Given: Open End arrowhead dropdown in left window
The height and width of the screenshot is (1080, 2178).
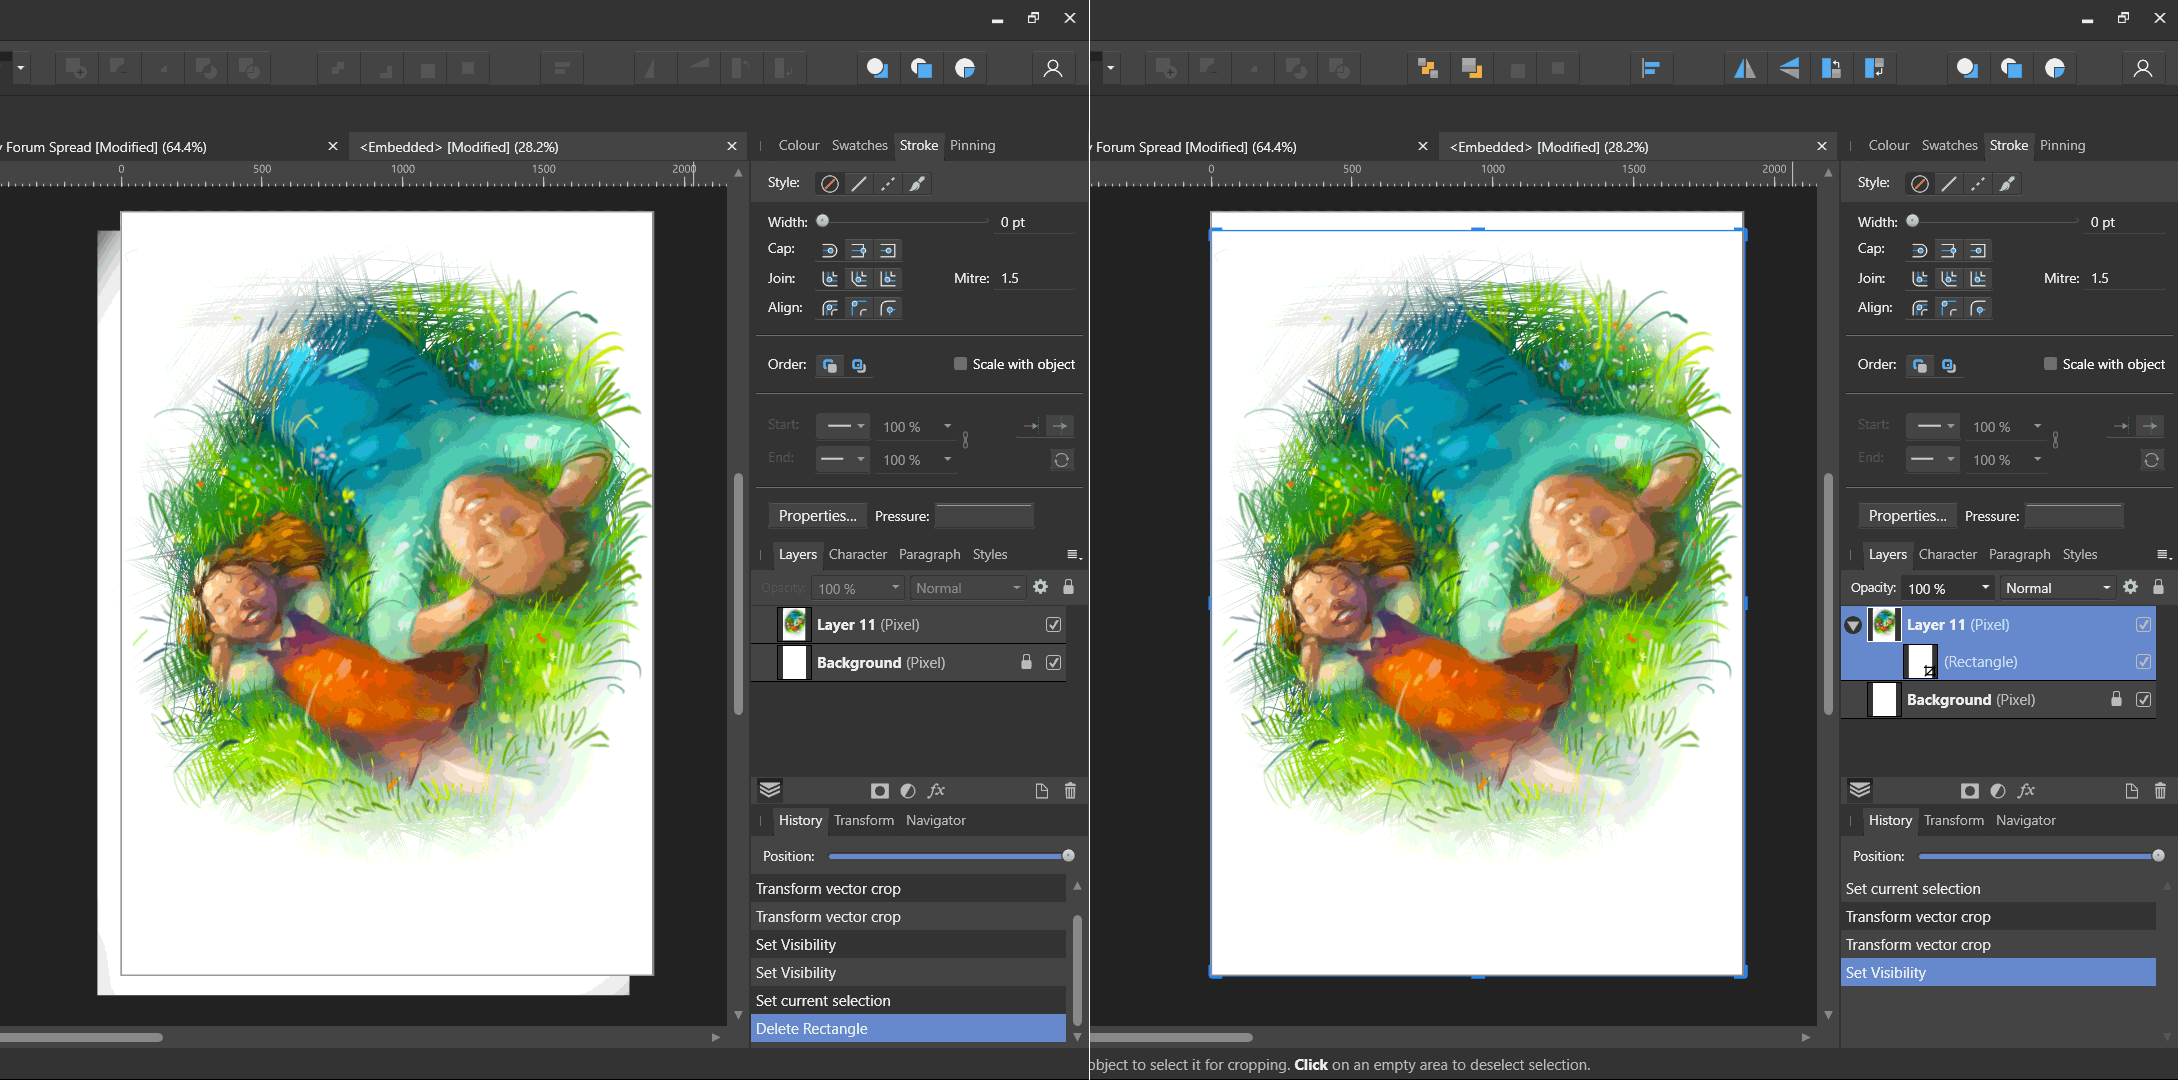Looking at the screenshot, I should click(841, 459).
